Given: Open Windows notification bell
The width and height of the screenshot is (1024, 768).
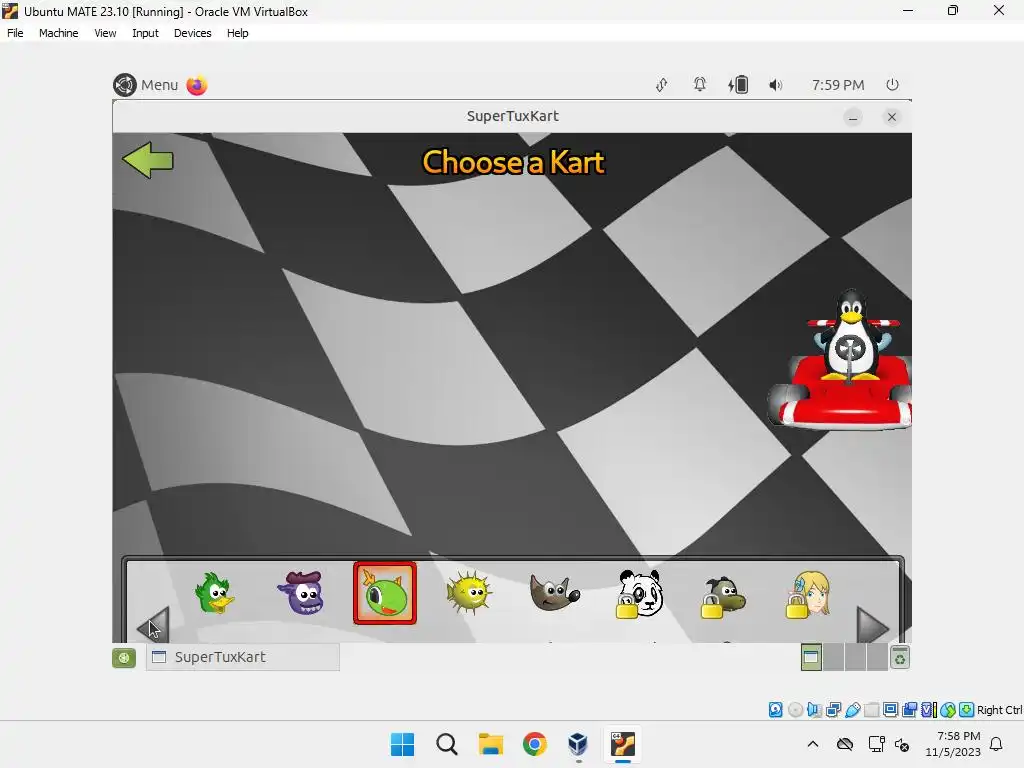Looking at the screenshot, I should [x=997, y=744].
